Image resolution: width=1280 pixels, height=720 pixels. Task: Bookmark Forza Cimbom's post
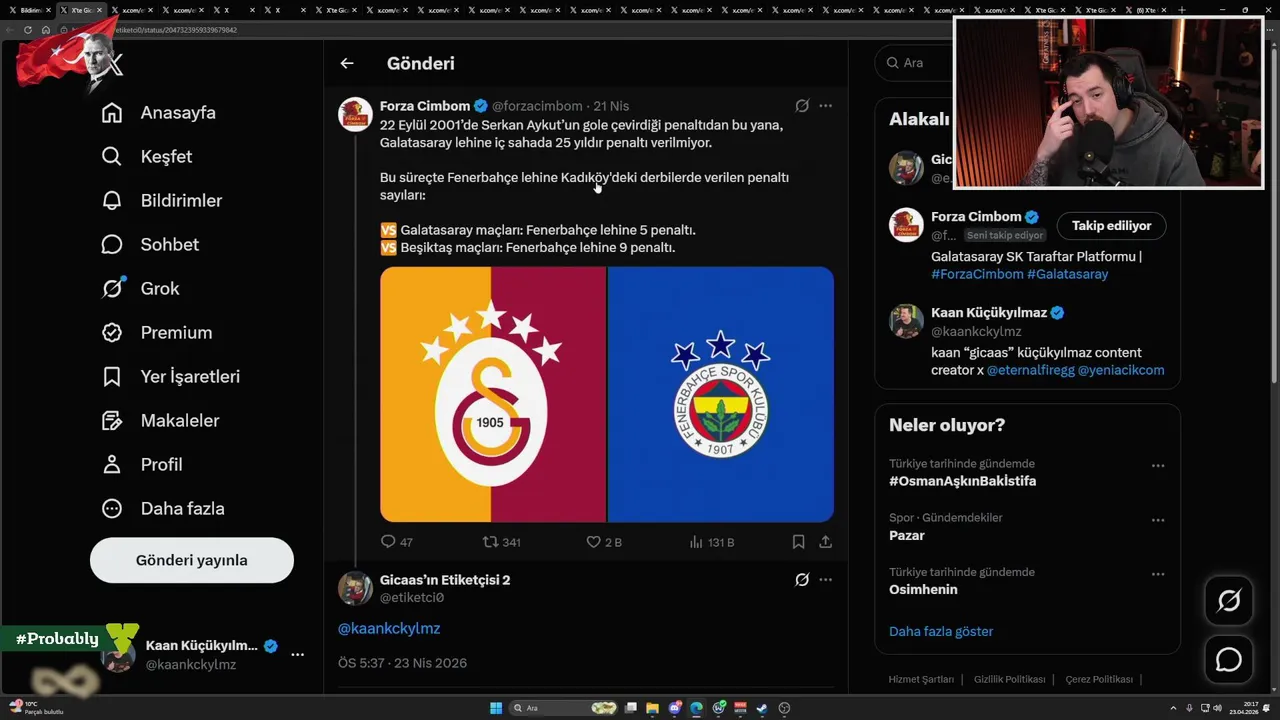(x=798, y=542)
